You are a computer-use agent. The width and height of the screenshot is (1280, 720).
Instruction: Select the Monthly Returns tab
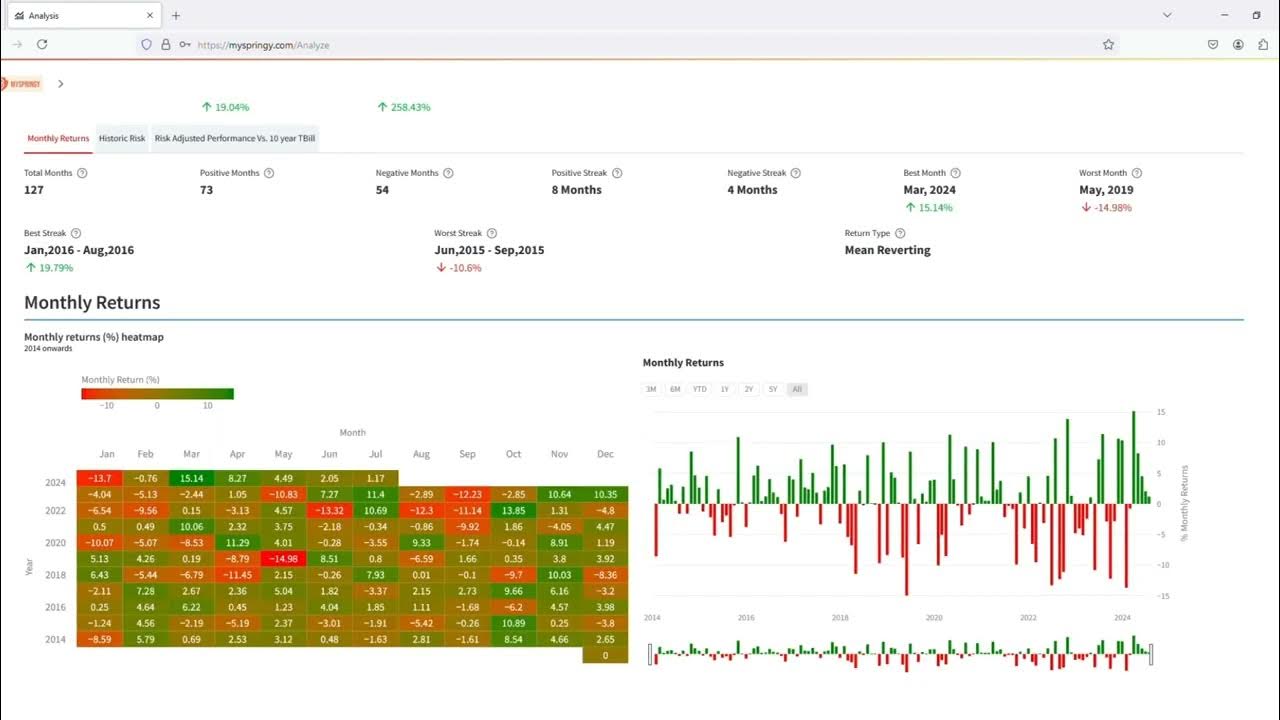58,138
